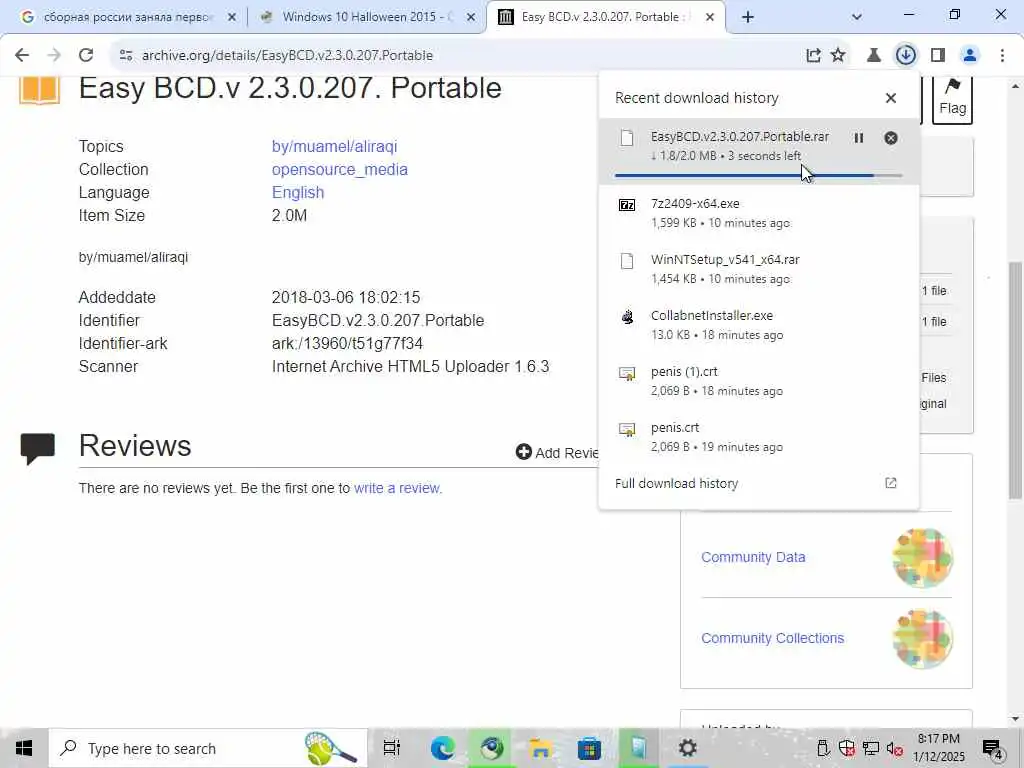Screen dimensions: 1024x768
Task: Click the Reviews speech bubble icon
Action: pyautogui.click(x=37, y=448)
